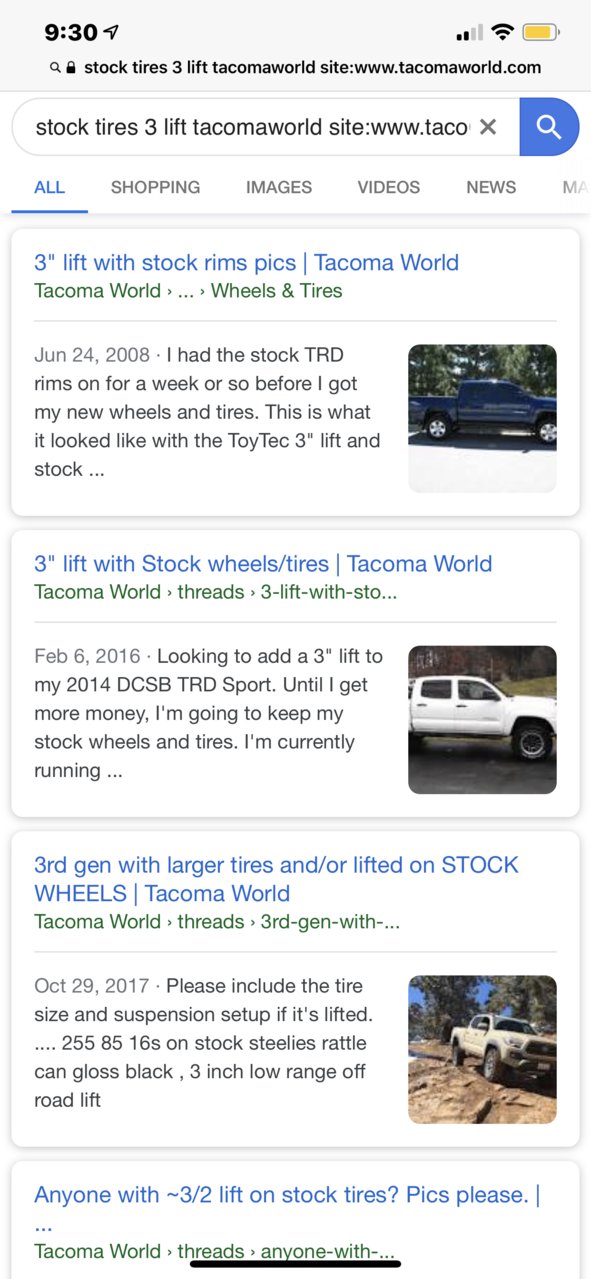Open '3rd gen with larger tires' result link
591x1279 pixels.
point(276,879)
